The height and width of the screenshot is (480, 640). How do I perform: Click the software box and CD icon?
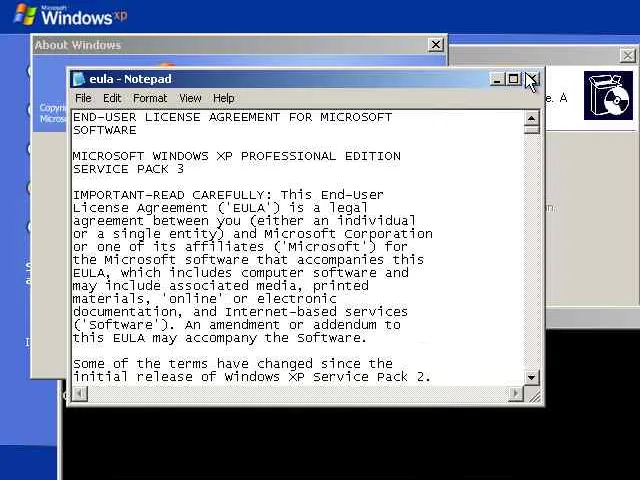click(608, 96)
